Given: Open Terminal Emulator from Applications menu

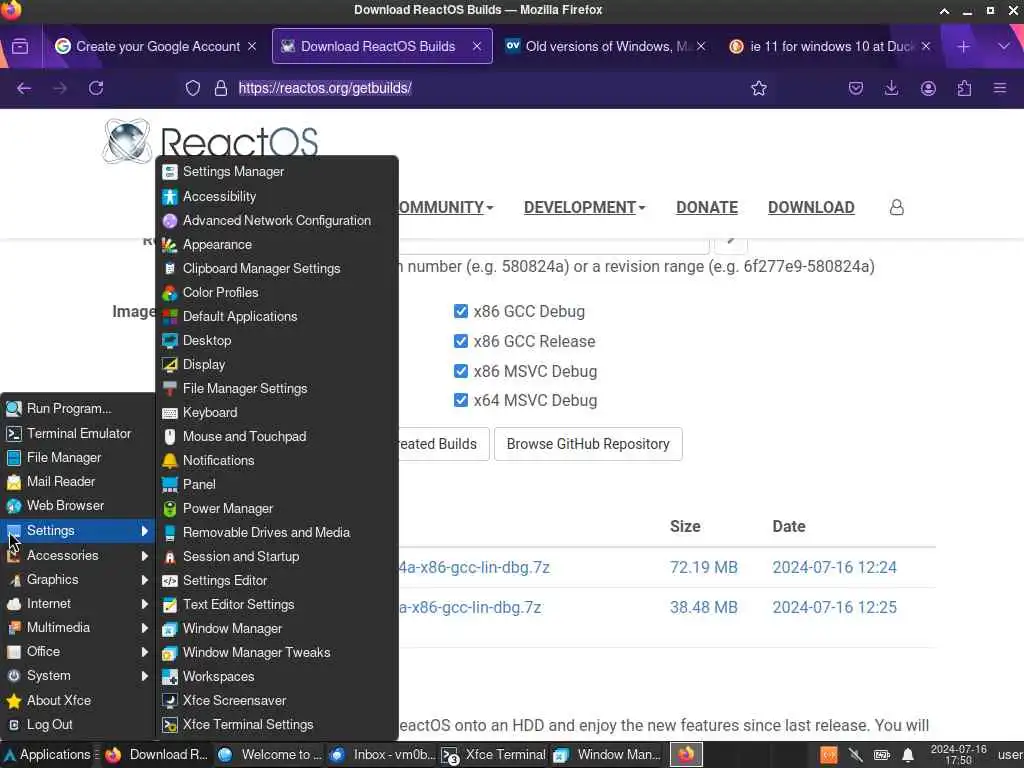Looking at the screenshot, I should click(78, 434).
